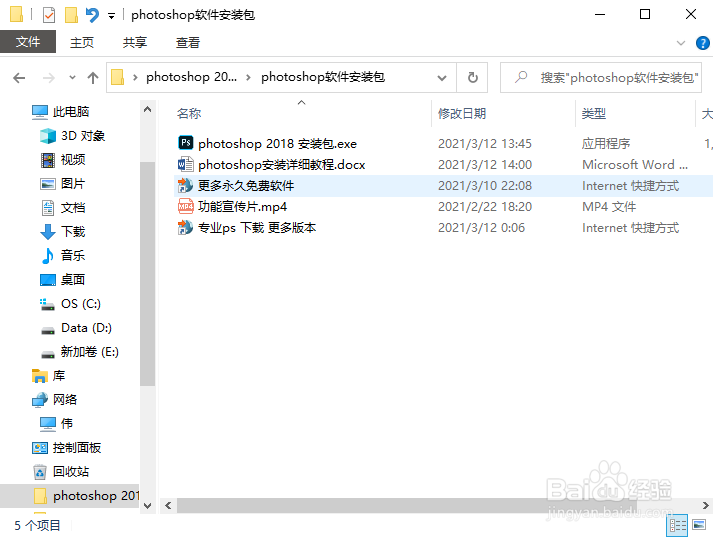Click 'photoshop软件安装包' breadcrumb segment
Screen dimensions: 713x537
pos(323,77)
